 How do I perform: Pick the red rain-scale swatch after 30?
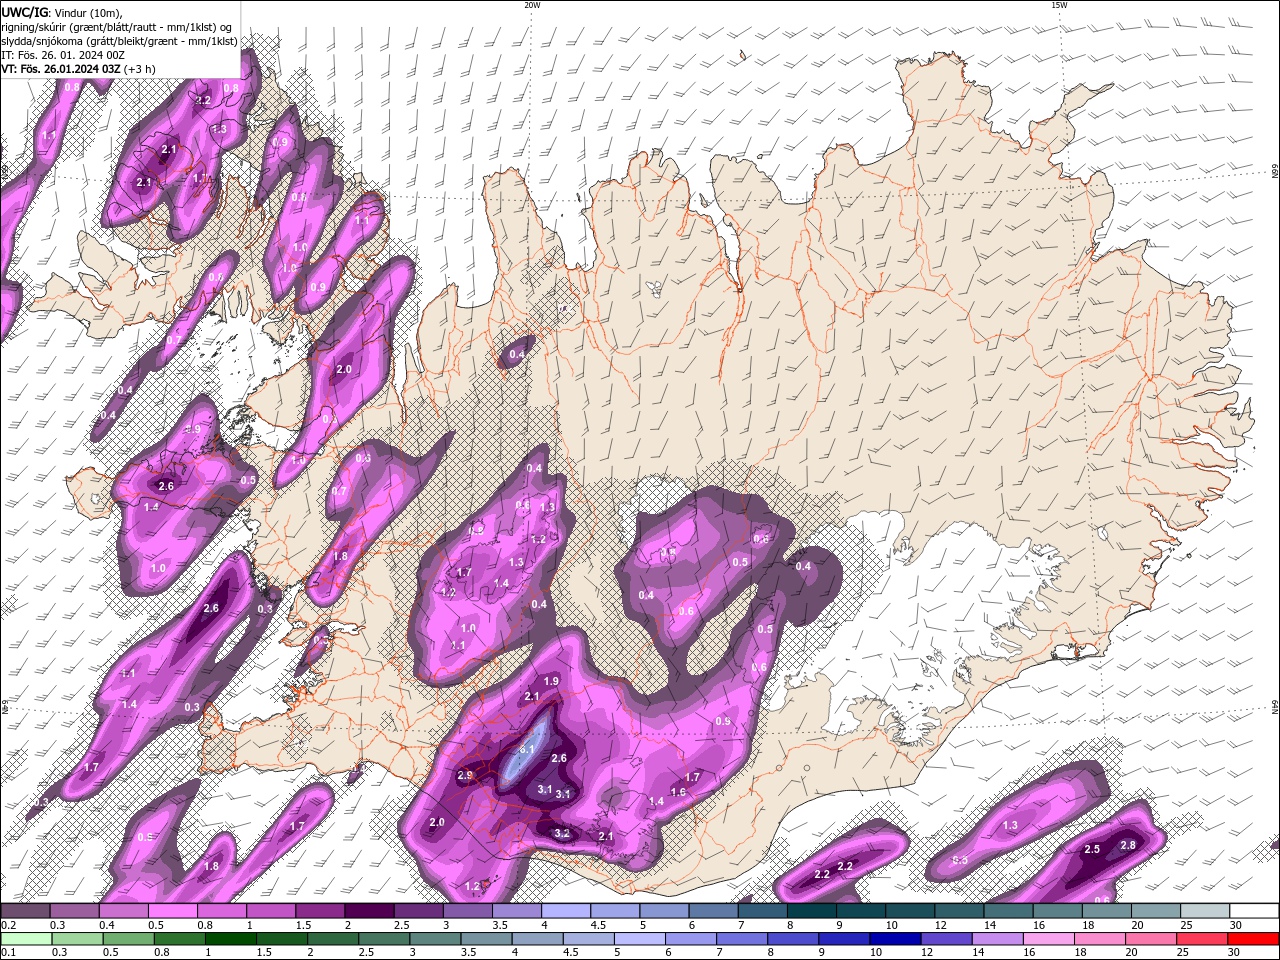click(1254, 939)
